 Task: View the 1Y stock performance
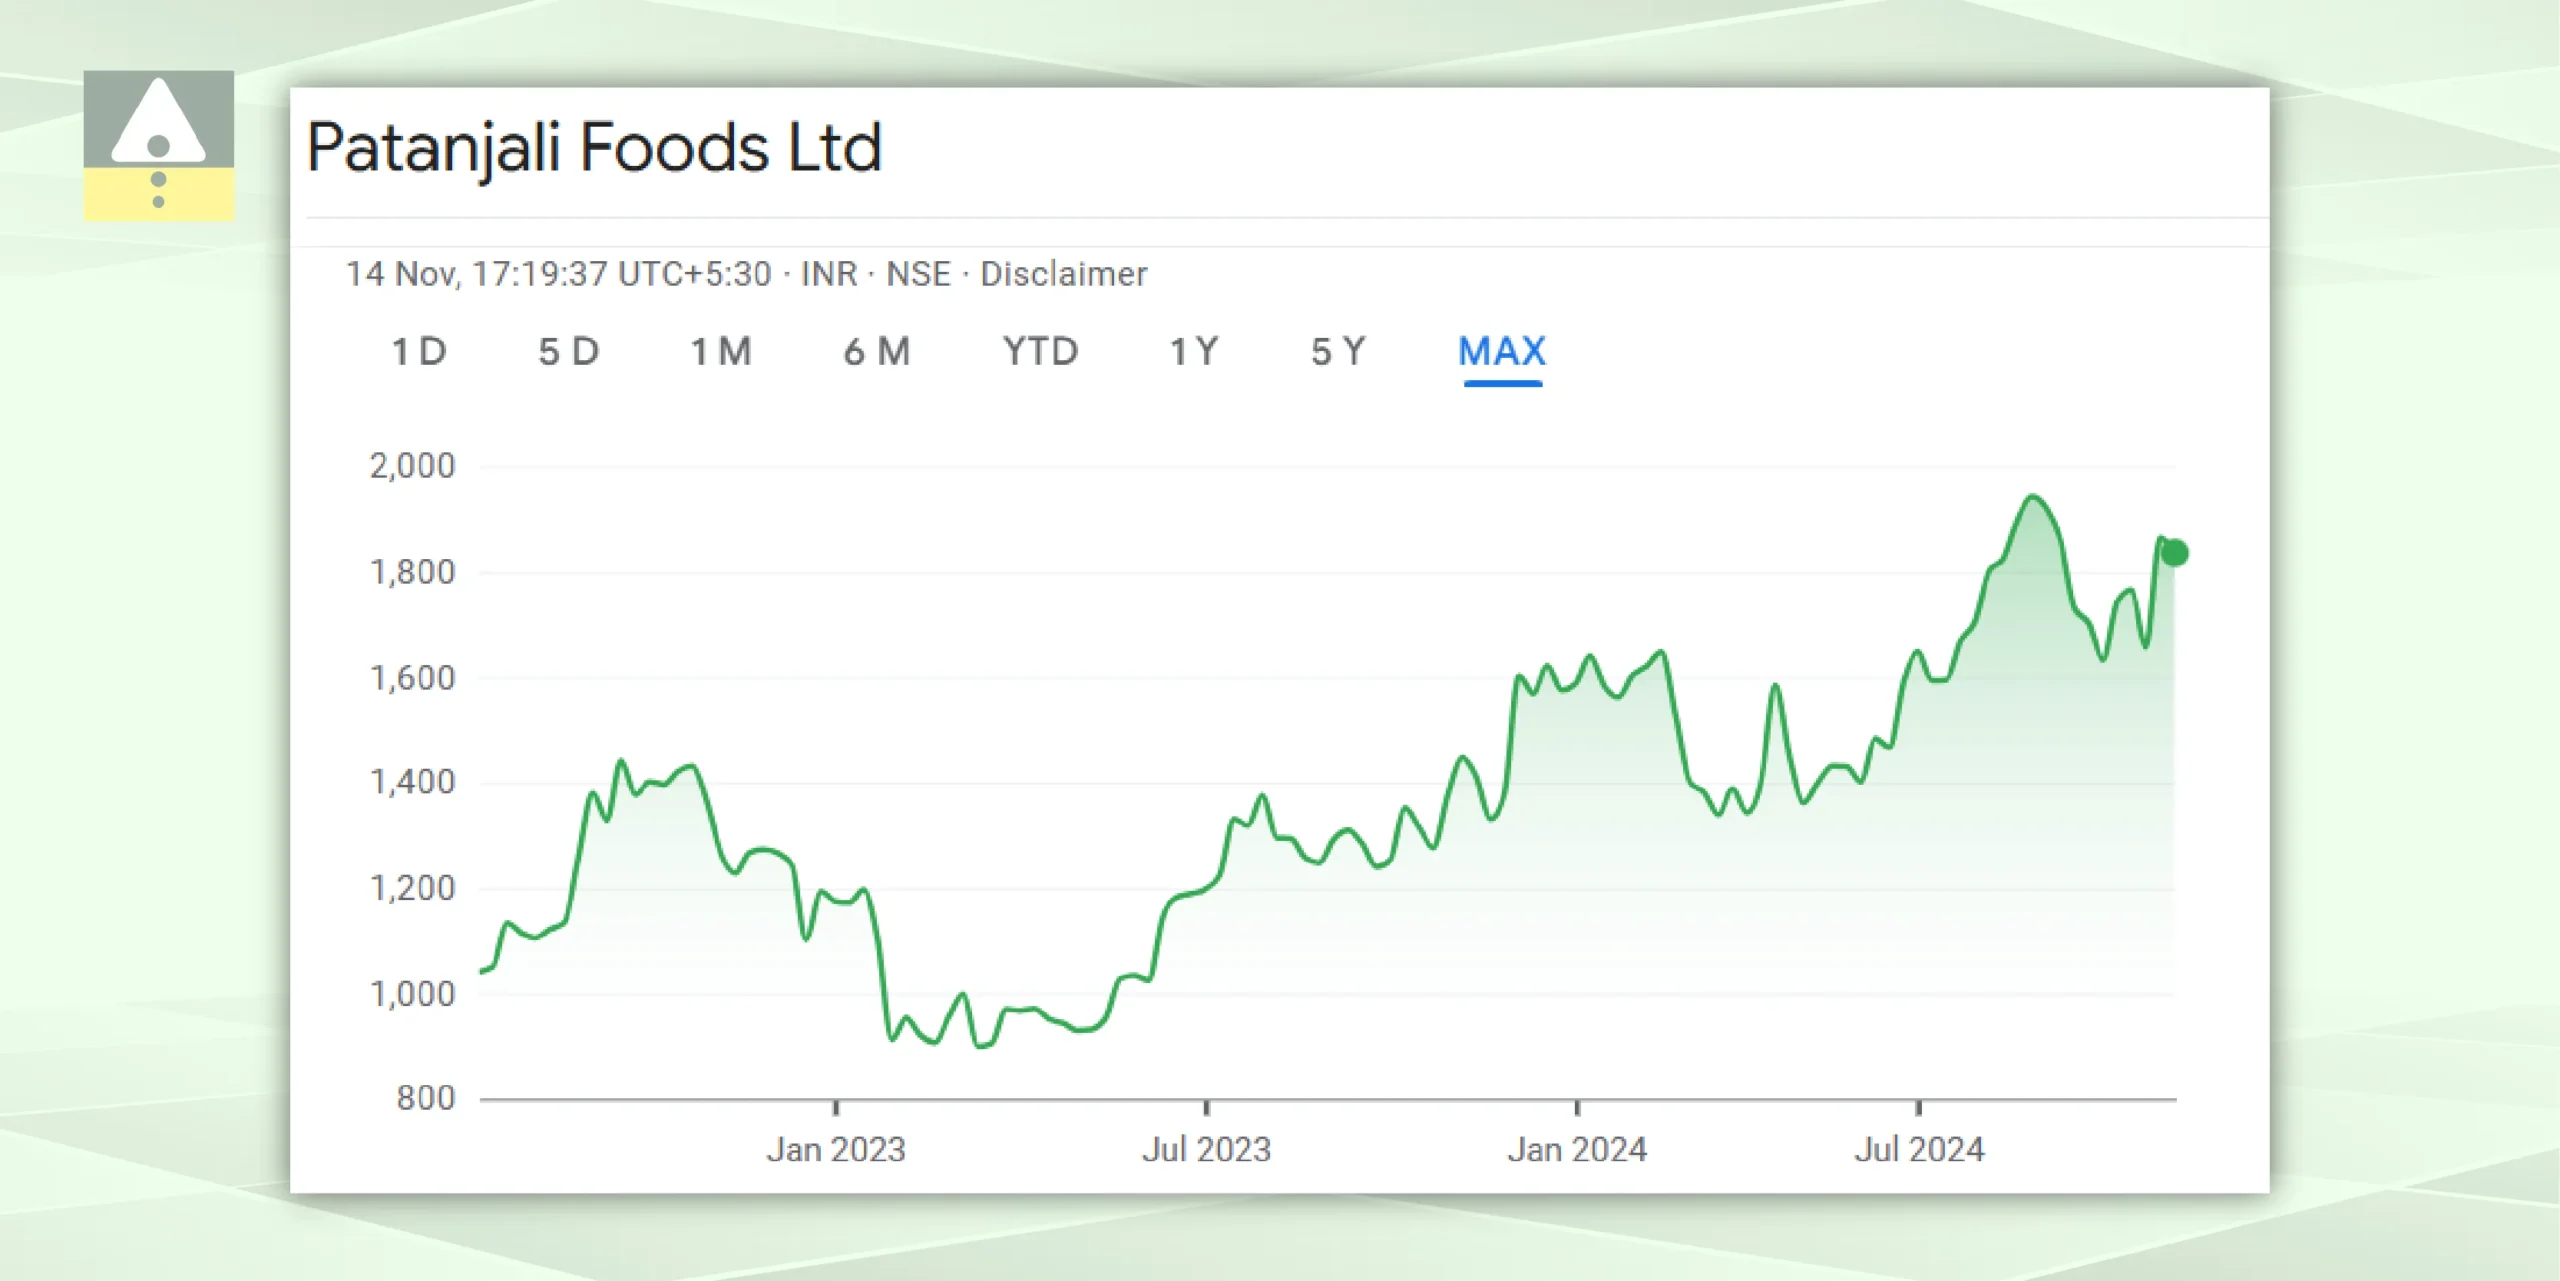coord(1194,352)
